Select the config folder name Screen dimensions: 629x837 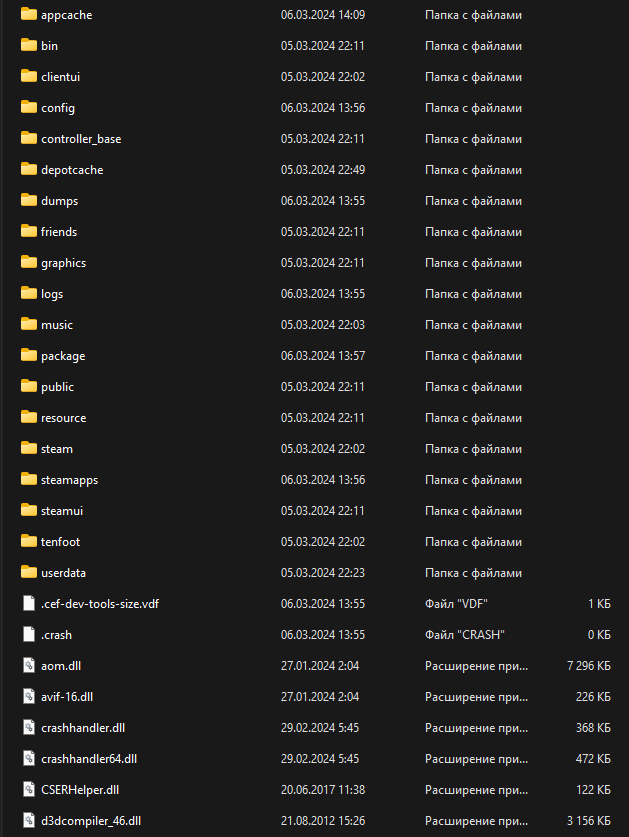pos(58,108)
